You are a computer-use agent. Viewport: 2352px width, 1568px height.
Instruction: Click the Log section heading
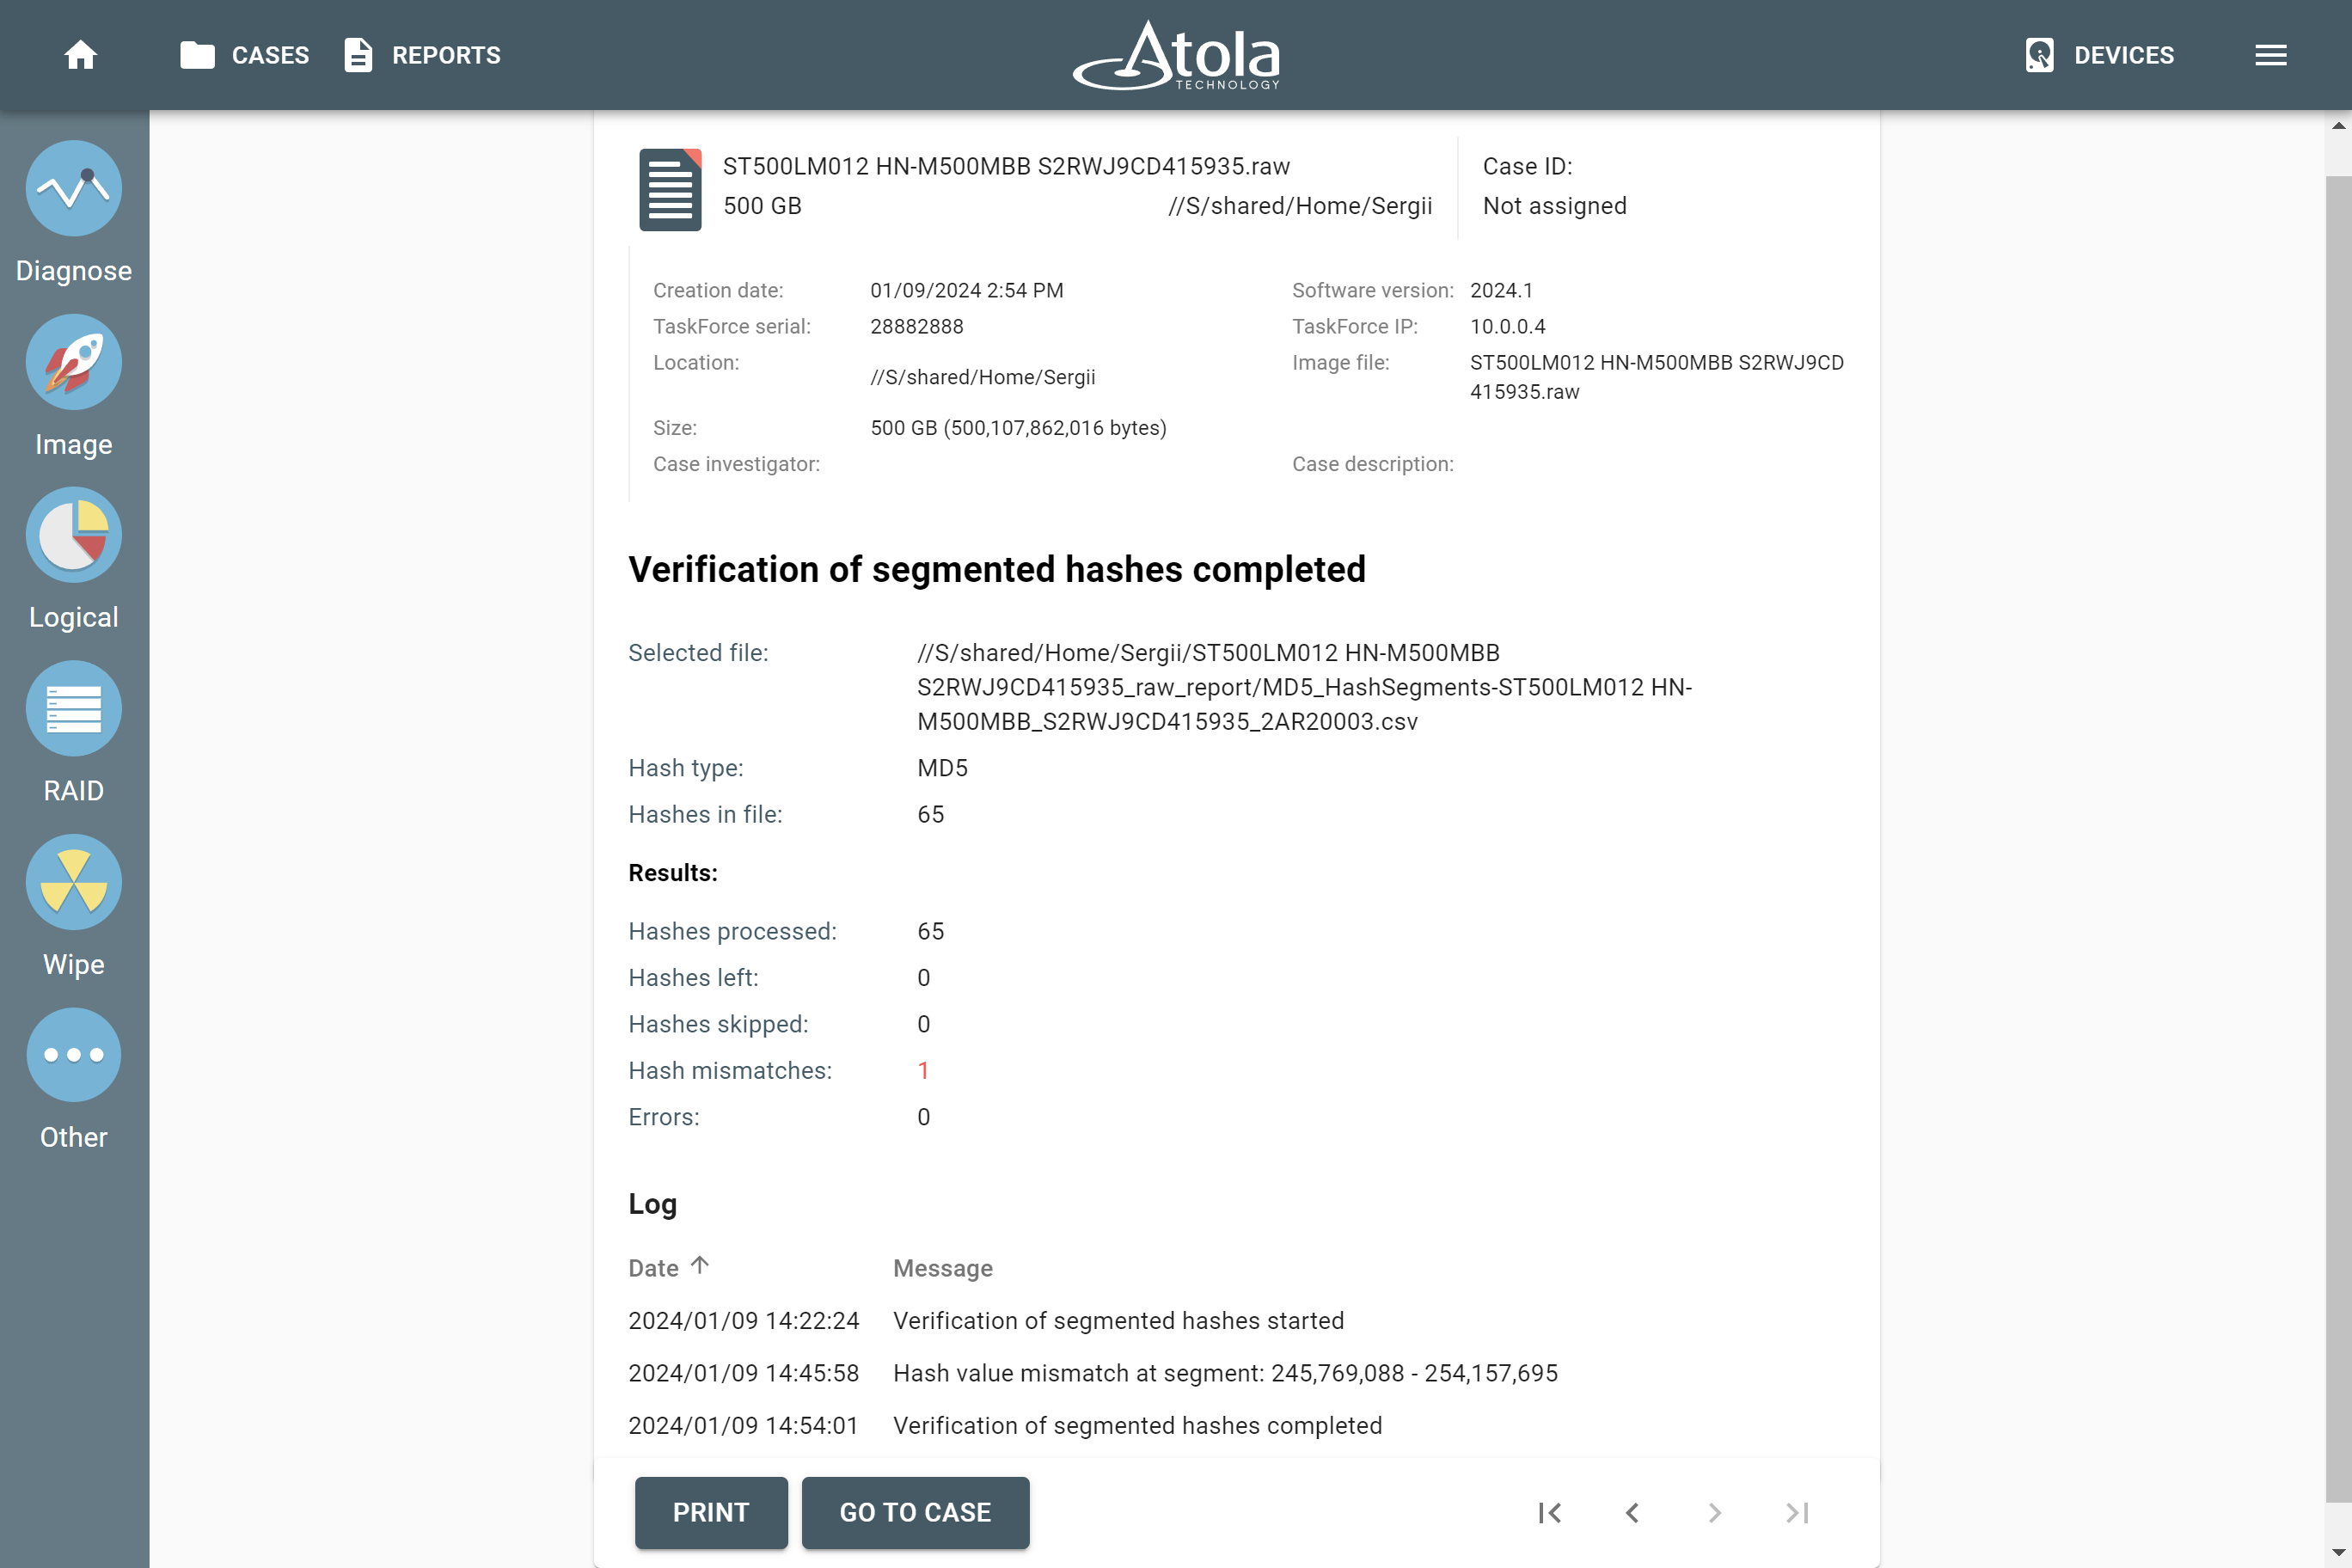coord(652,1204)
